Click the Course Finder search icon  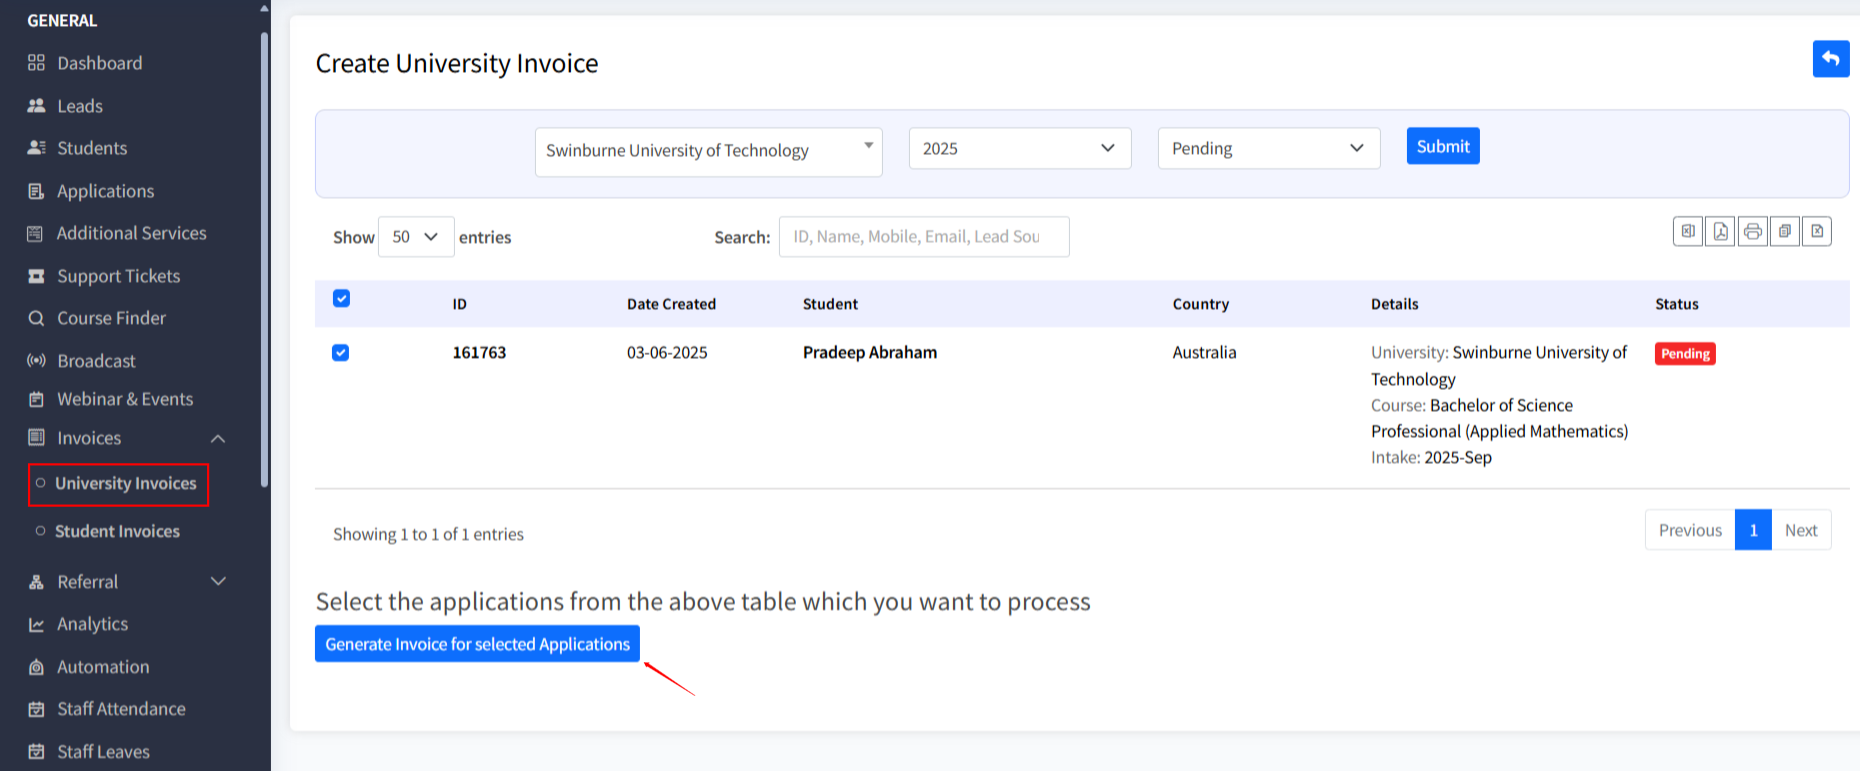[37, 318]
